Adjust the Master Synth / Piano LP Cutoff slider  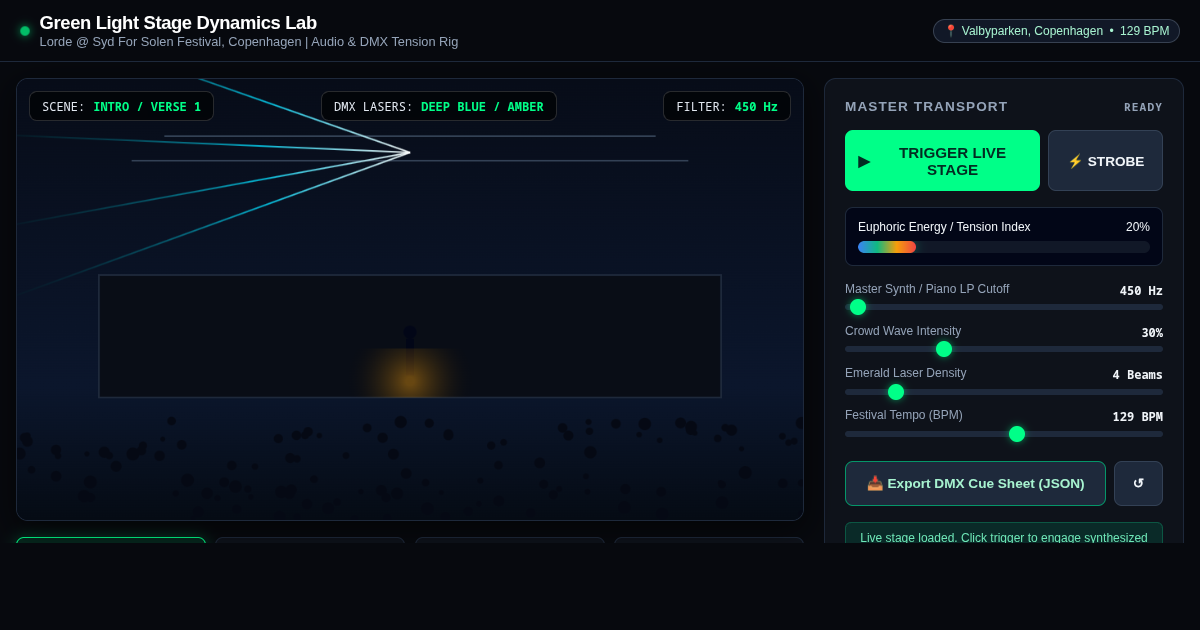click(1004, 307)
